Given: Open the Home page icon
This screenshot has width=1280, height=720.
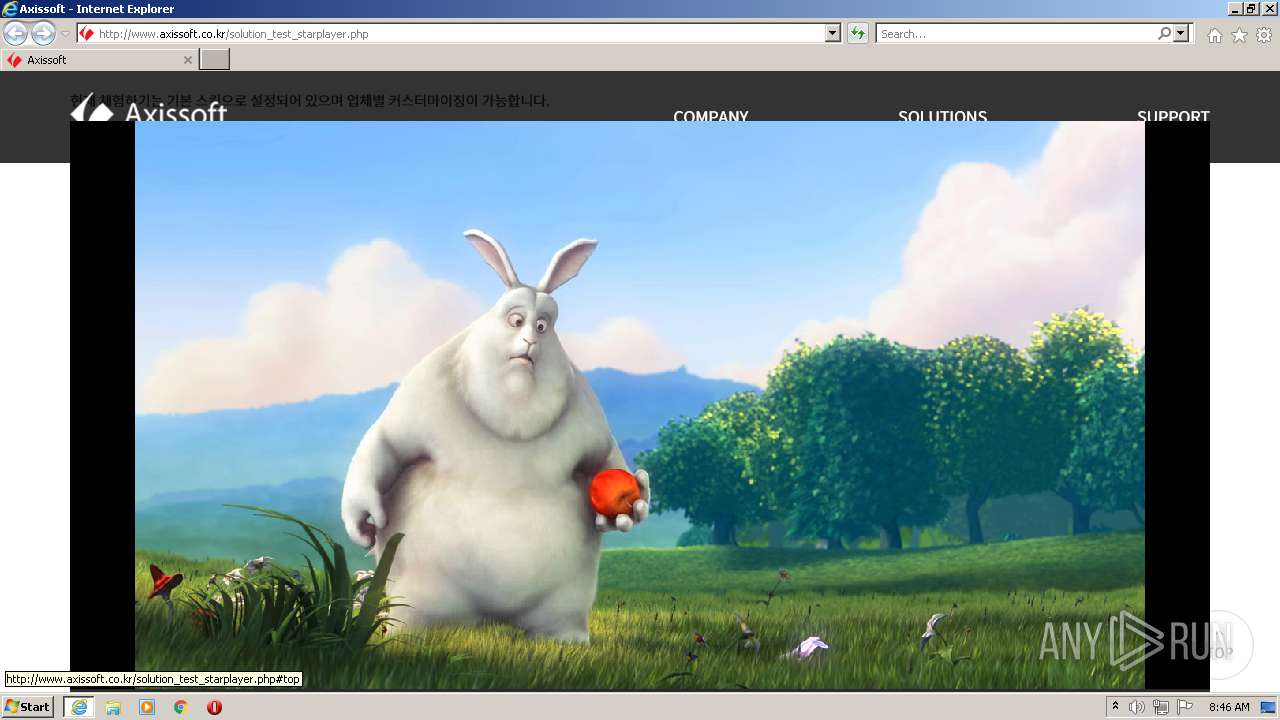Looking at the screenshot, I should coord(1214,35).
